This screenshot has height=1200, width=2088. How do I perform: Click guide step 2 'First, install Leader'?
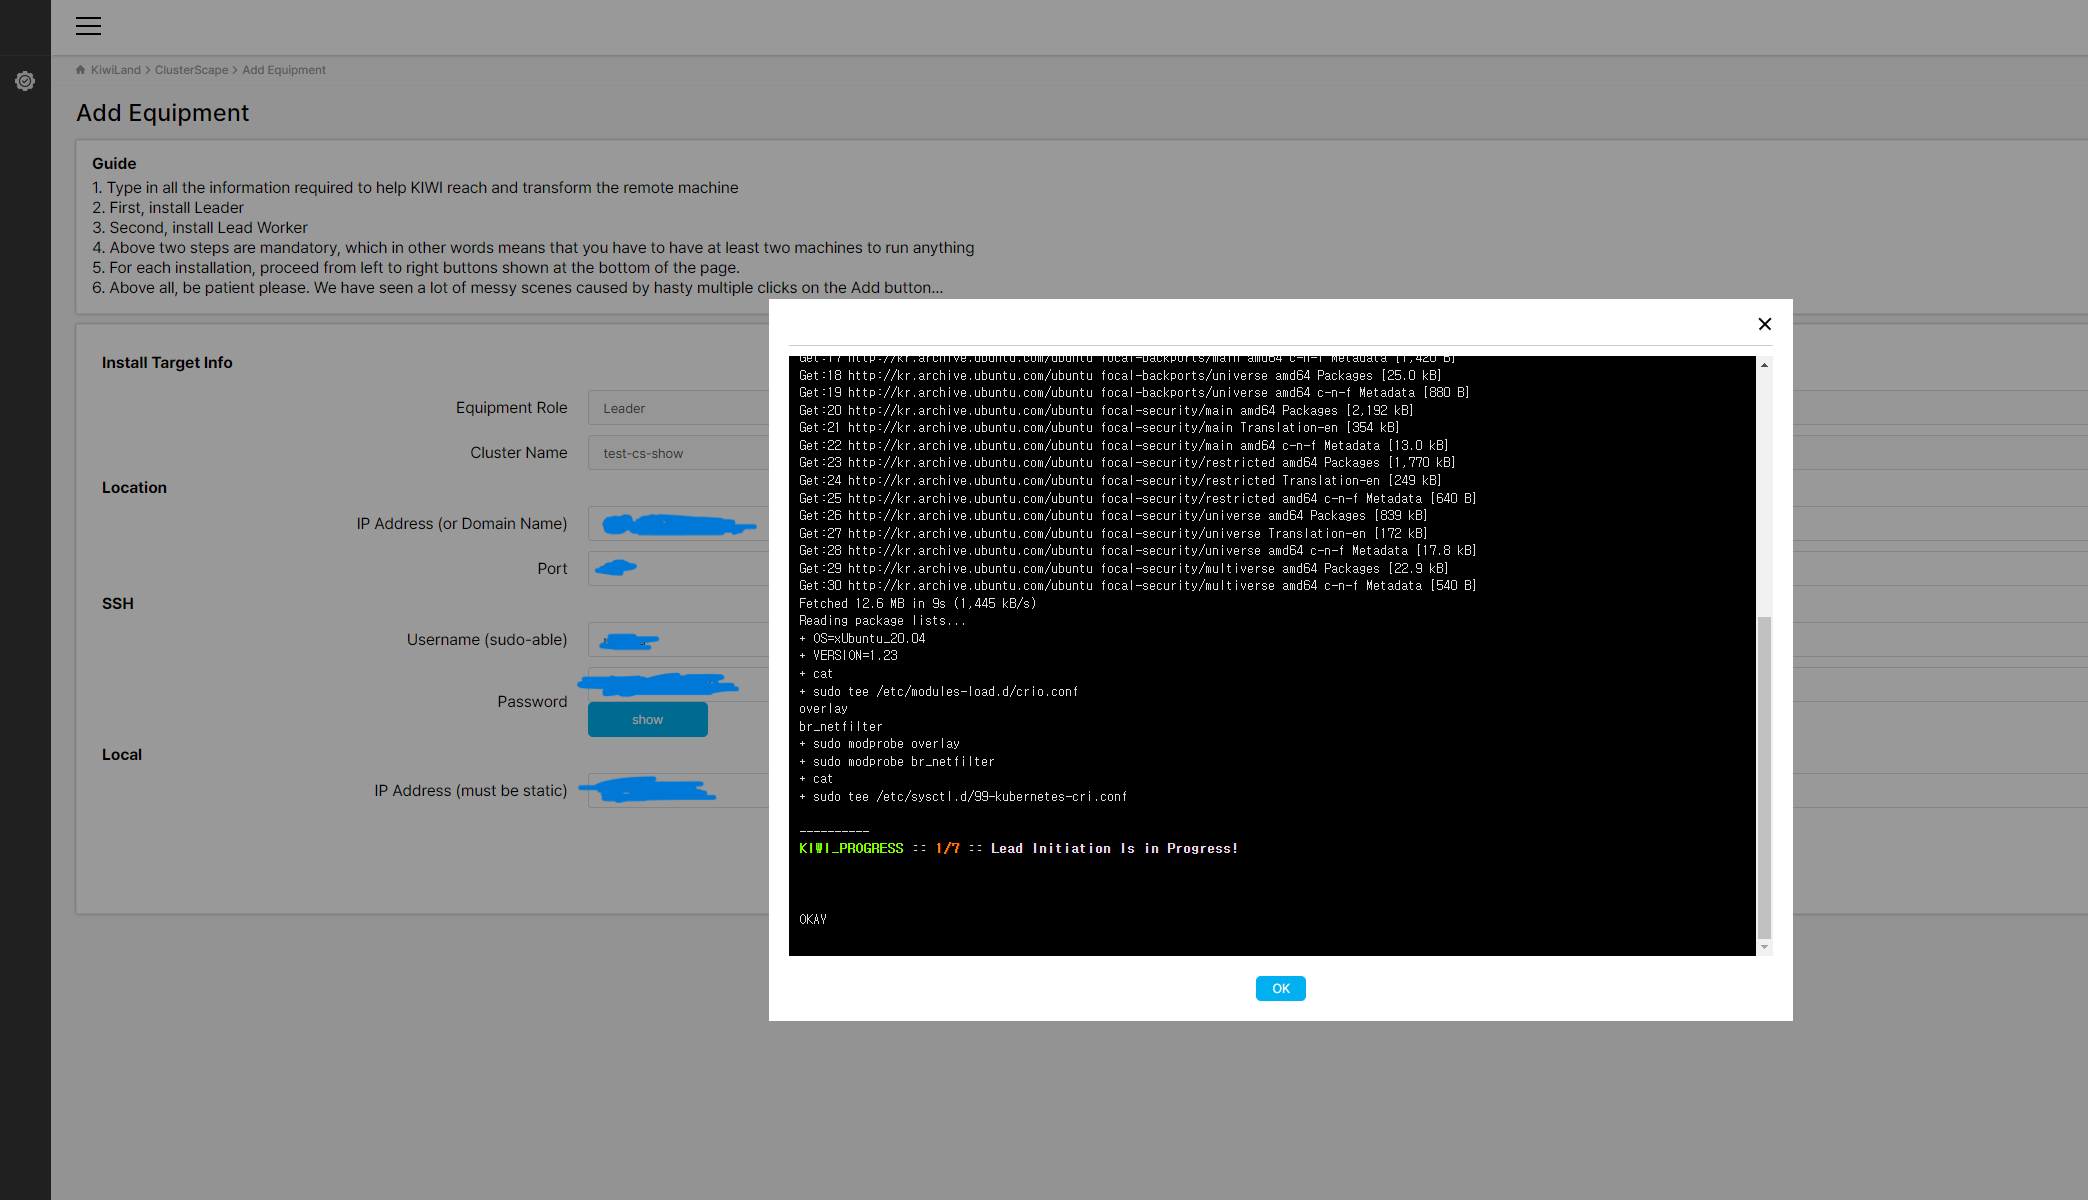pos(168,208)
